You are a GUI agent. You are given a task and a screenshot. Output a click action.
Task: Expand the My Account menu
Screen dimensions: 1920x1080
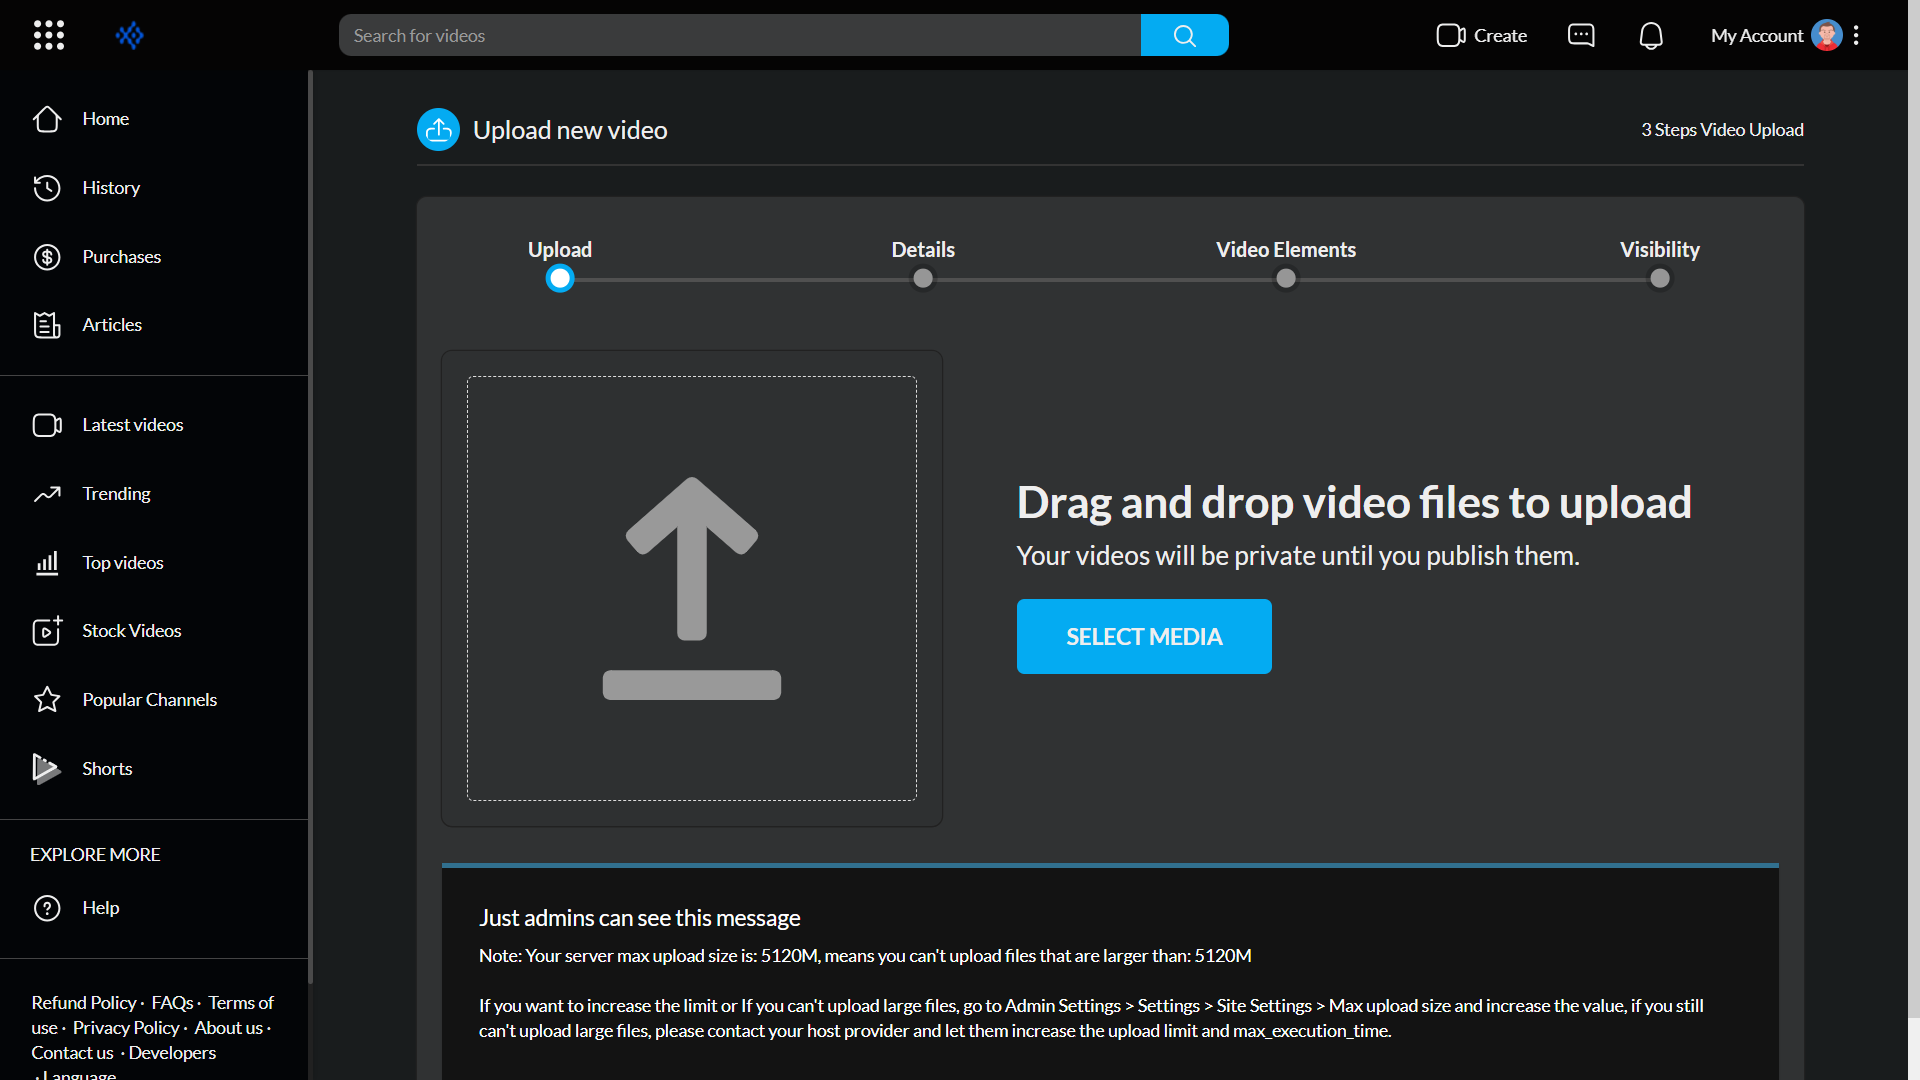1757,36
